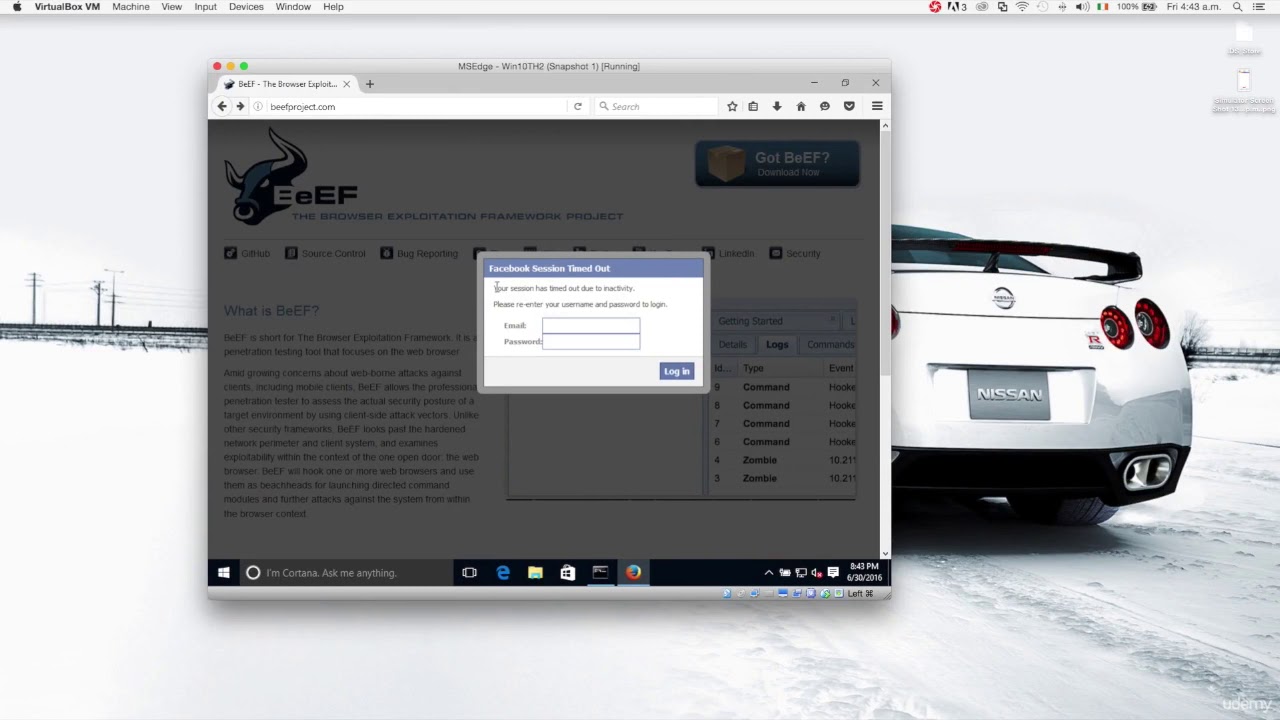Select Simulator Screen Shot desktop file
Screen dimensions: 1280x720
pos(1244,92)
